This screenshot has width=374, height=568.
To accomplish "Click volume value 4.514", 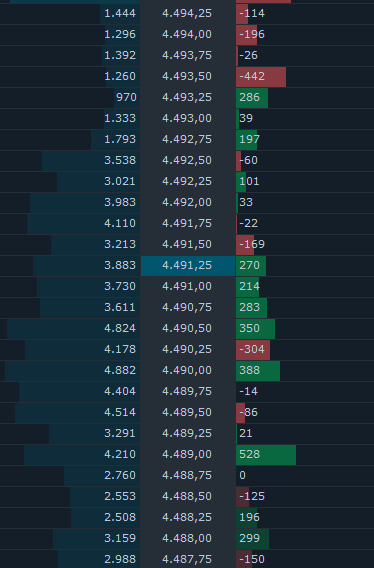I will (x=120, y=413).
